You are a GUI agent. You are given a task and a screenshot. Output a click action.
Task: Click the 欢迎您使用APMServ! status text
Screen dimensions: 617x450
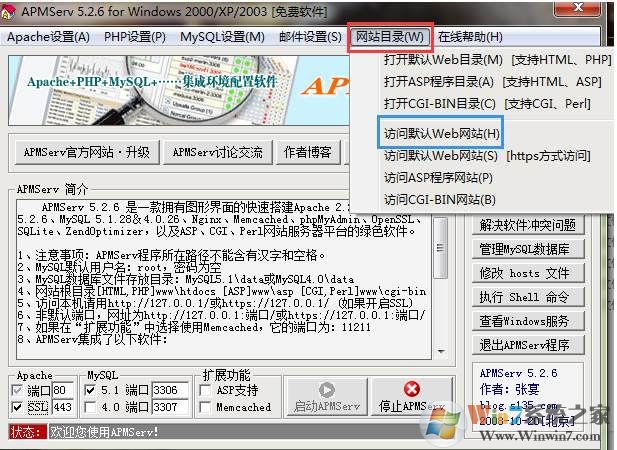(x=104, y=432)
